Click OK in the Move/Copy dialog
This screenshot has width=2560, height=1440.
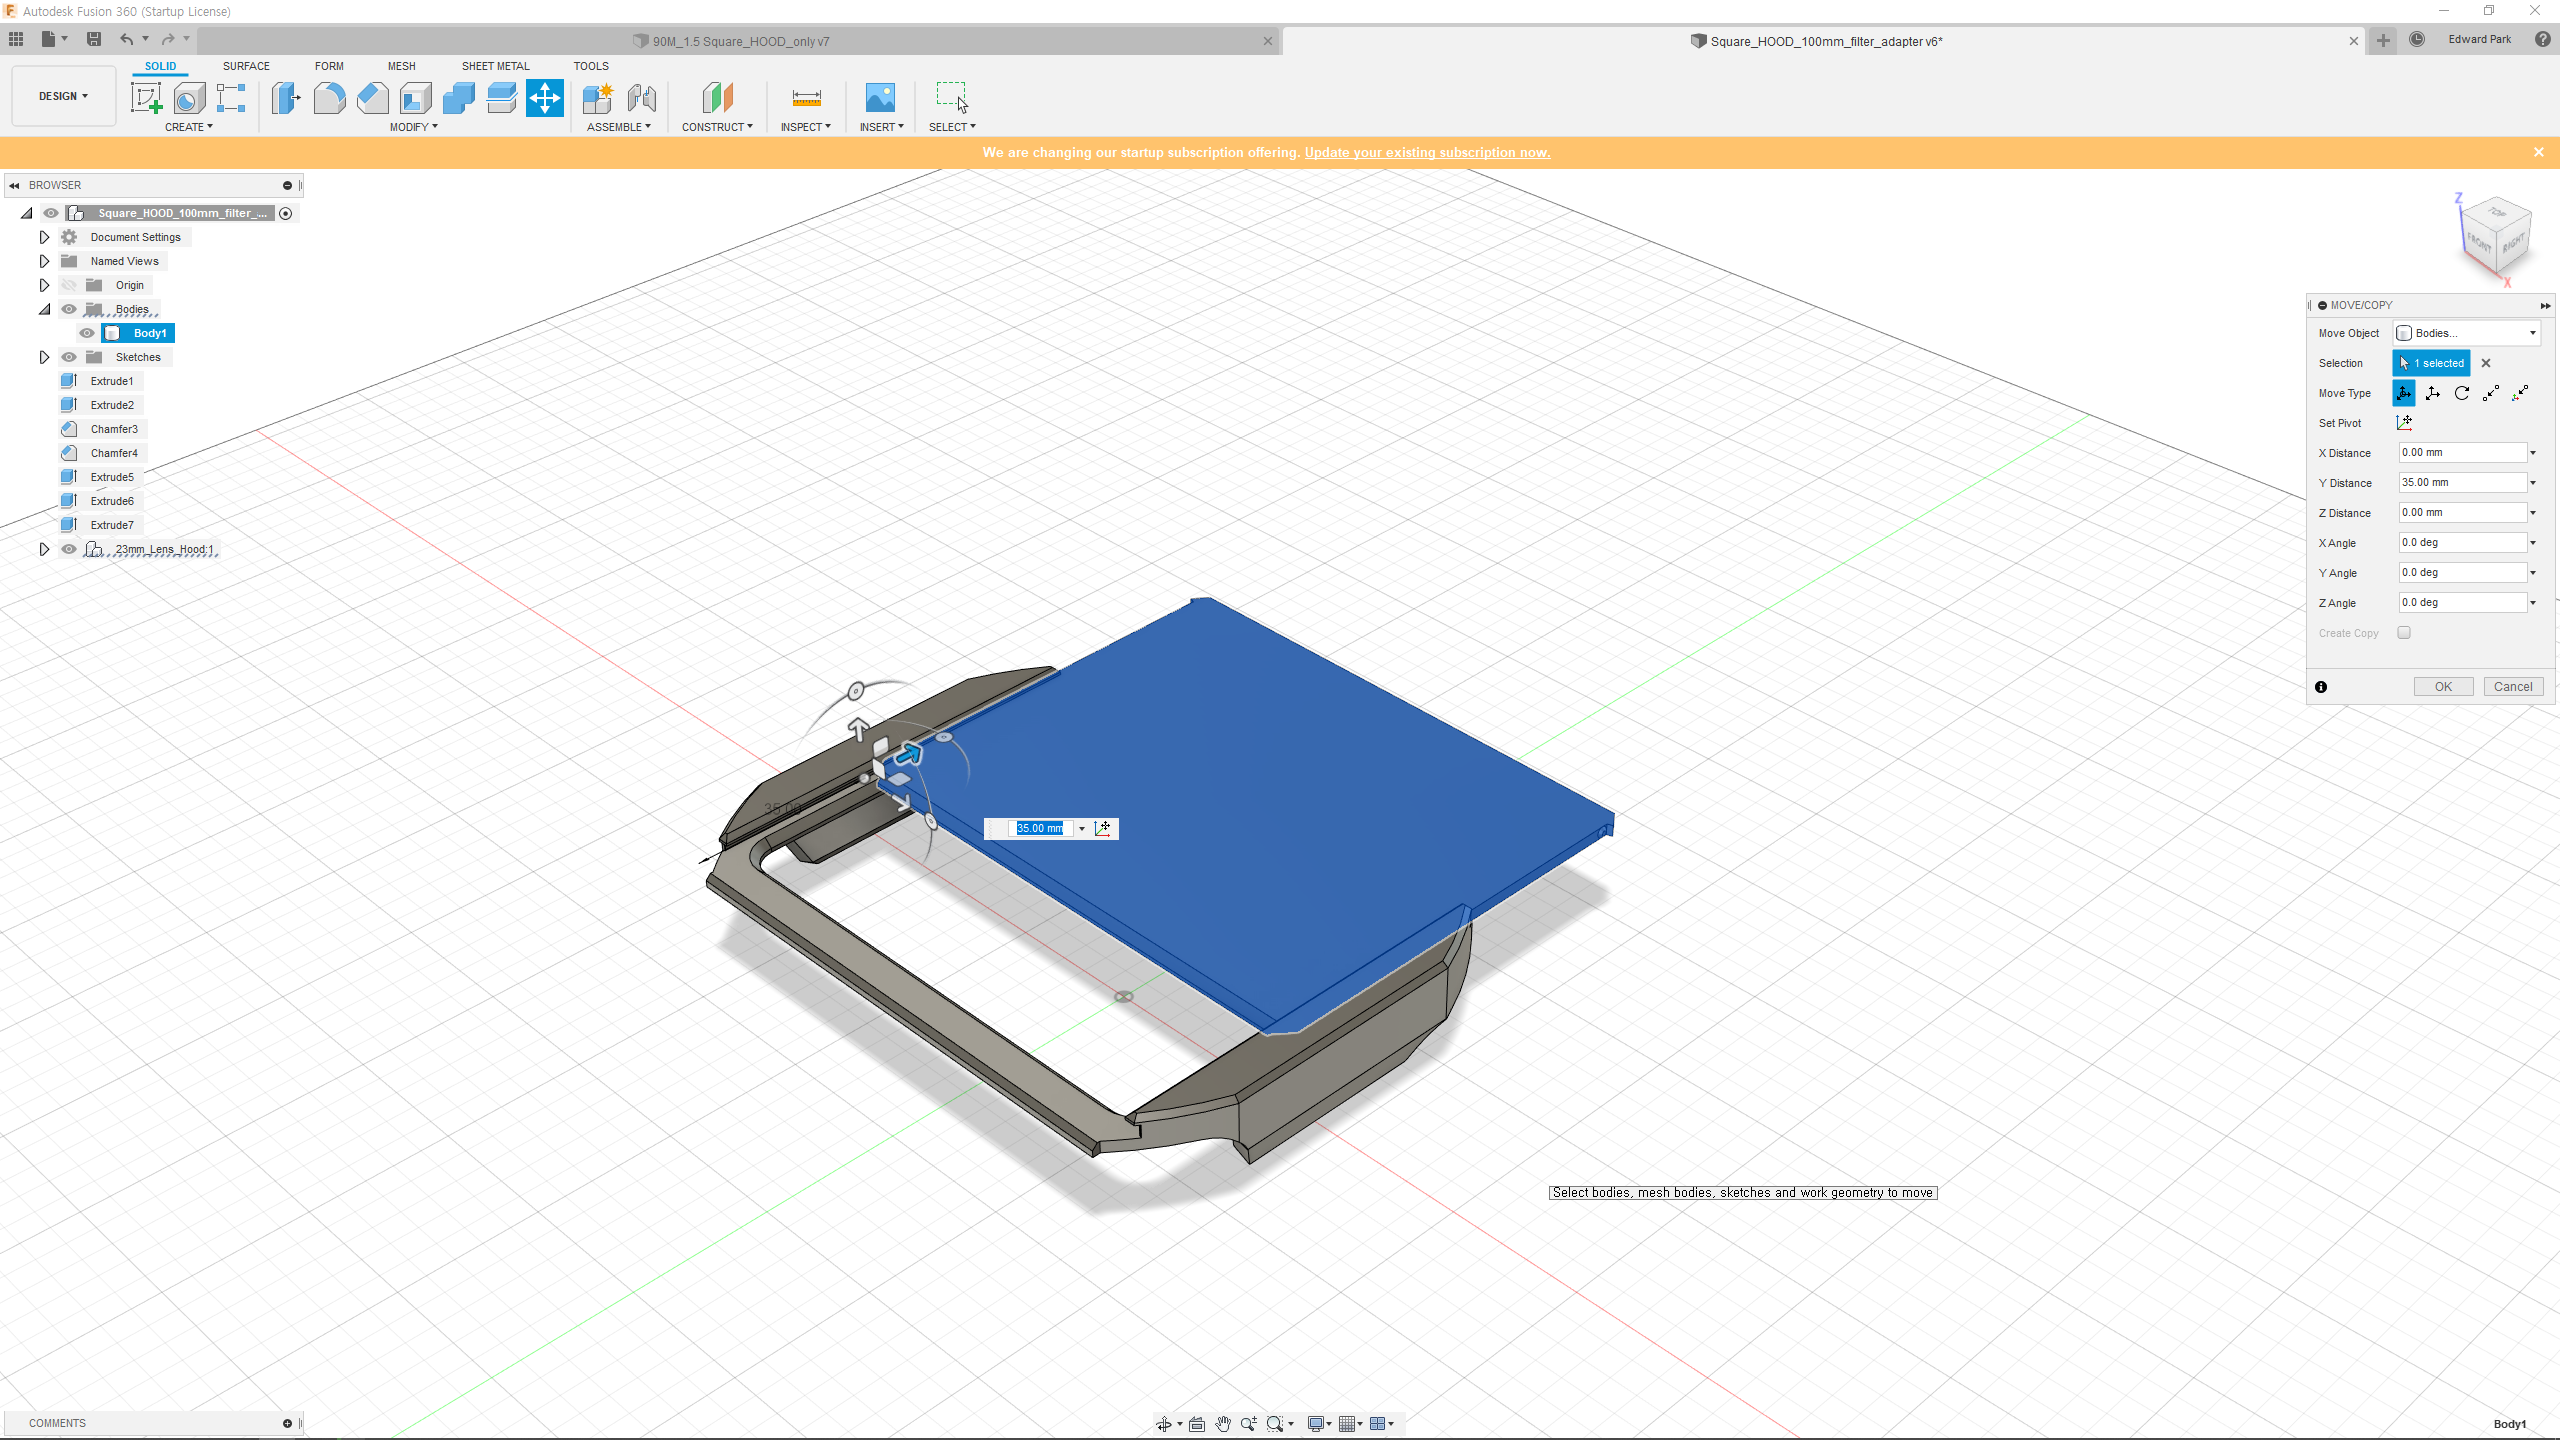(x=2443, y=687)
